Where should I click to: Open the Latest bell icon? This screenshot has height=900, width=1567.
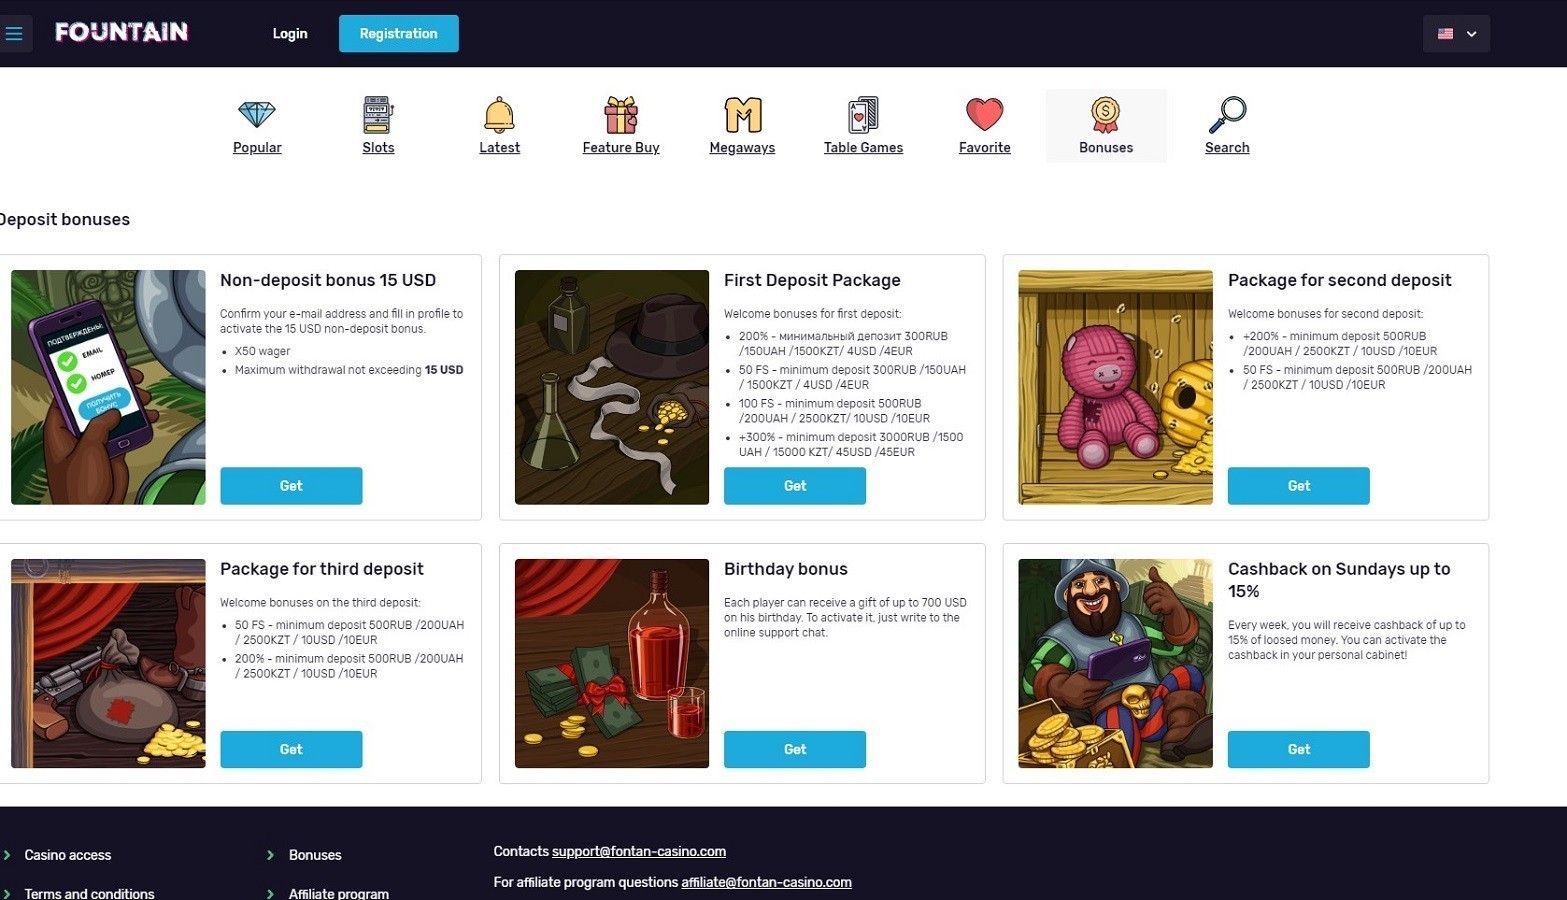tap(499, 115)
